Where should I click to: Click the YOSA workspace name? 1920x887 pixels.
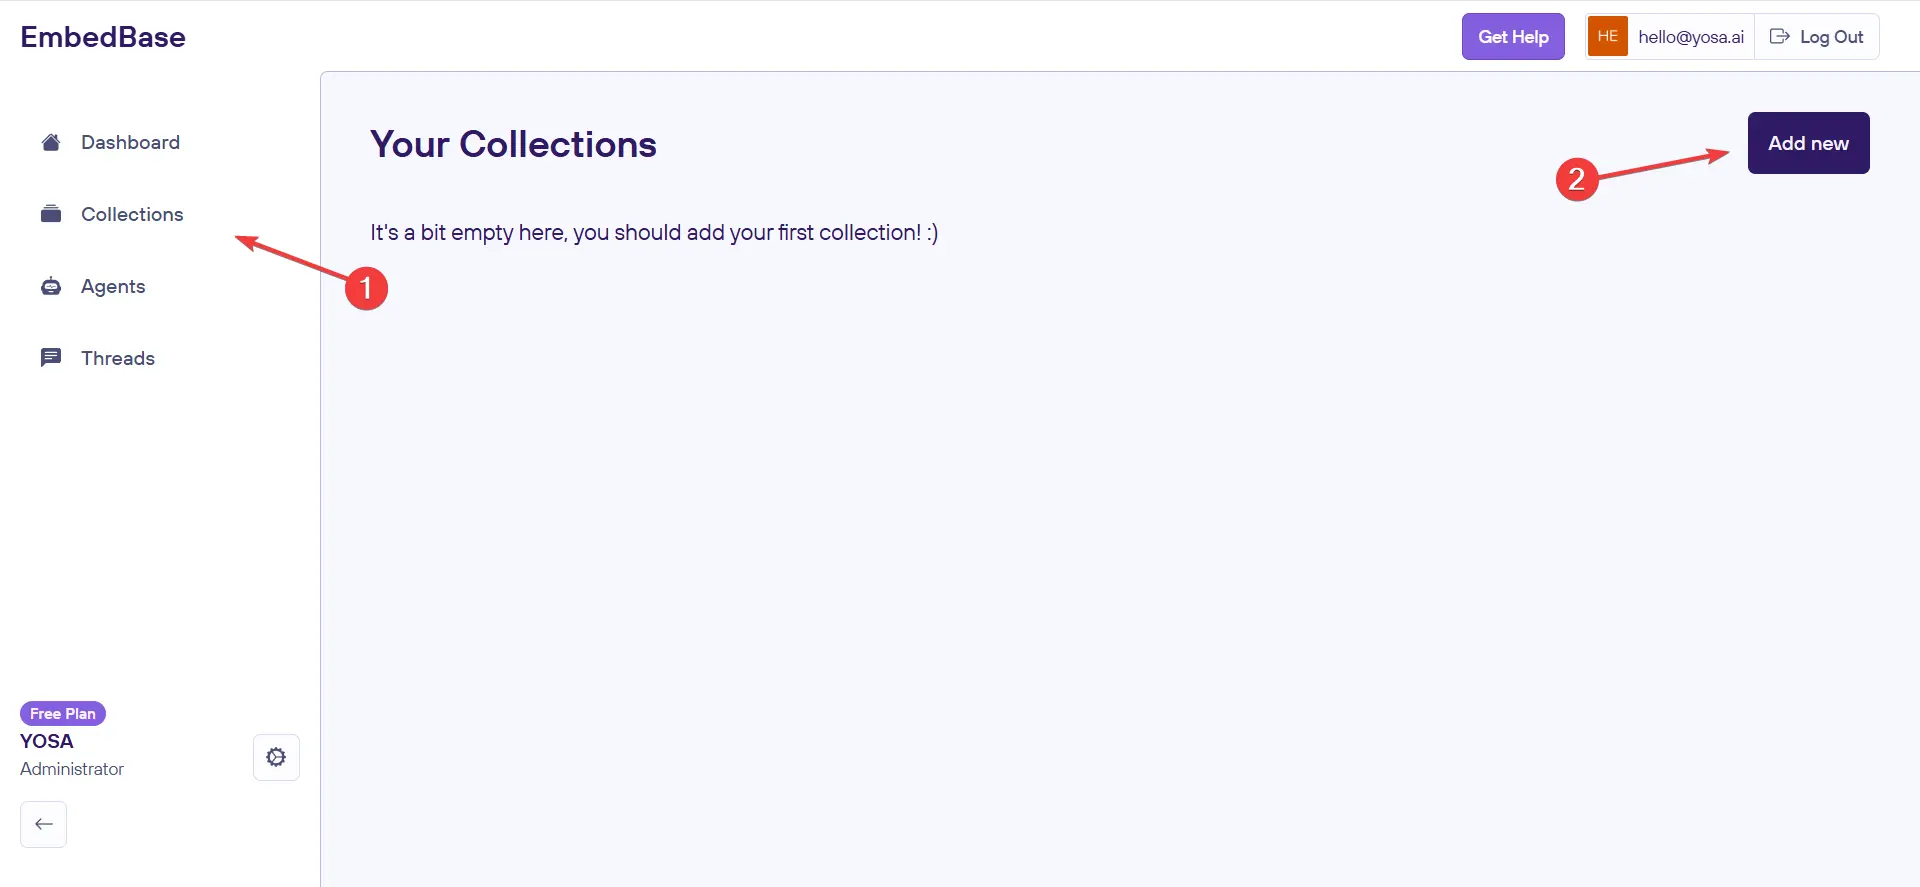(x=47, y=741)
